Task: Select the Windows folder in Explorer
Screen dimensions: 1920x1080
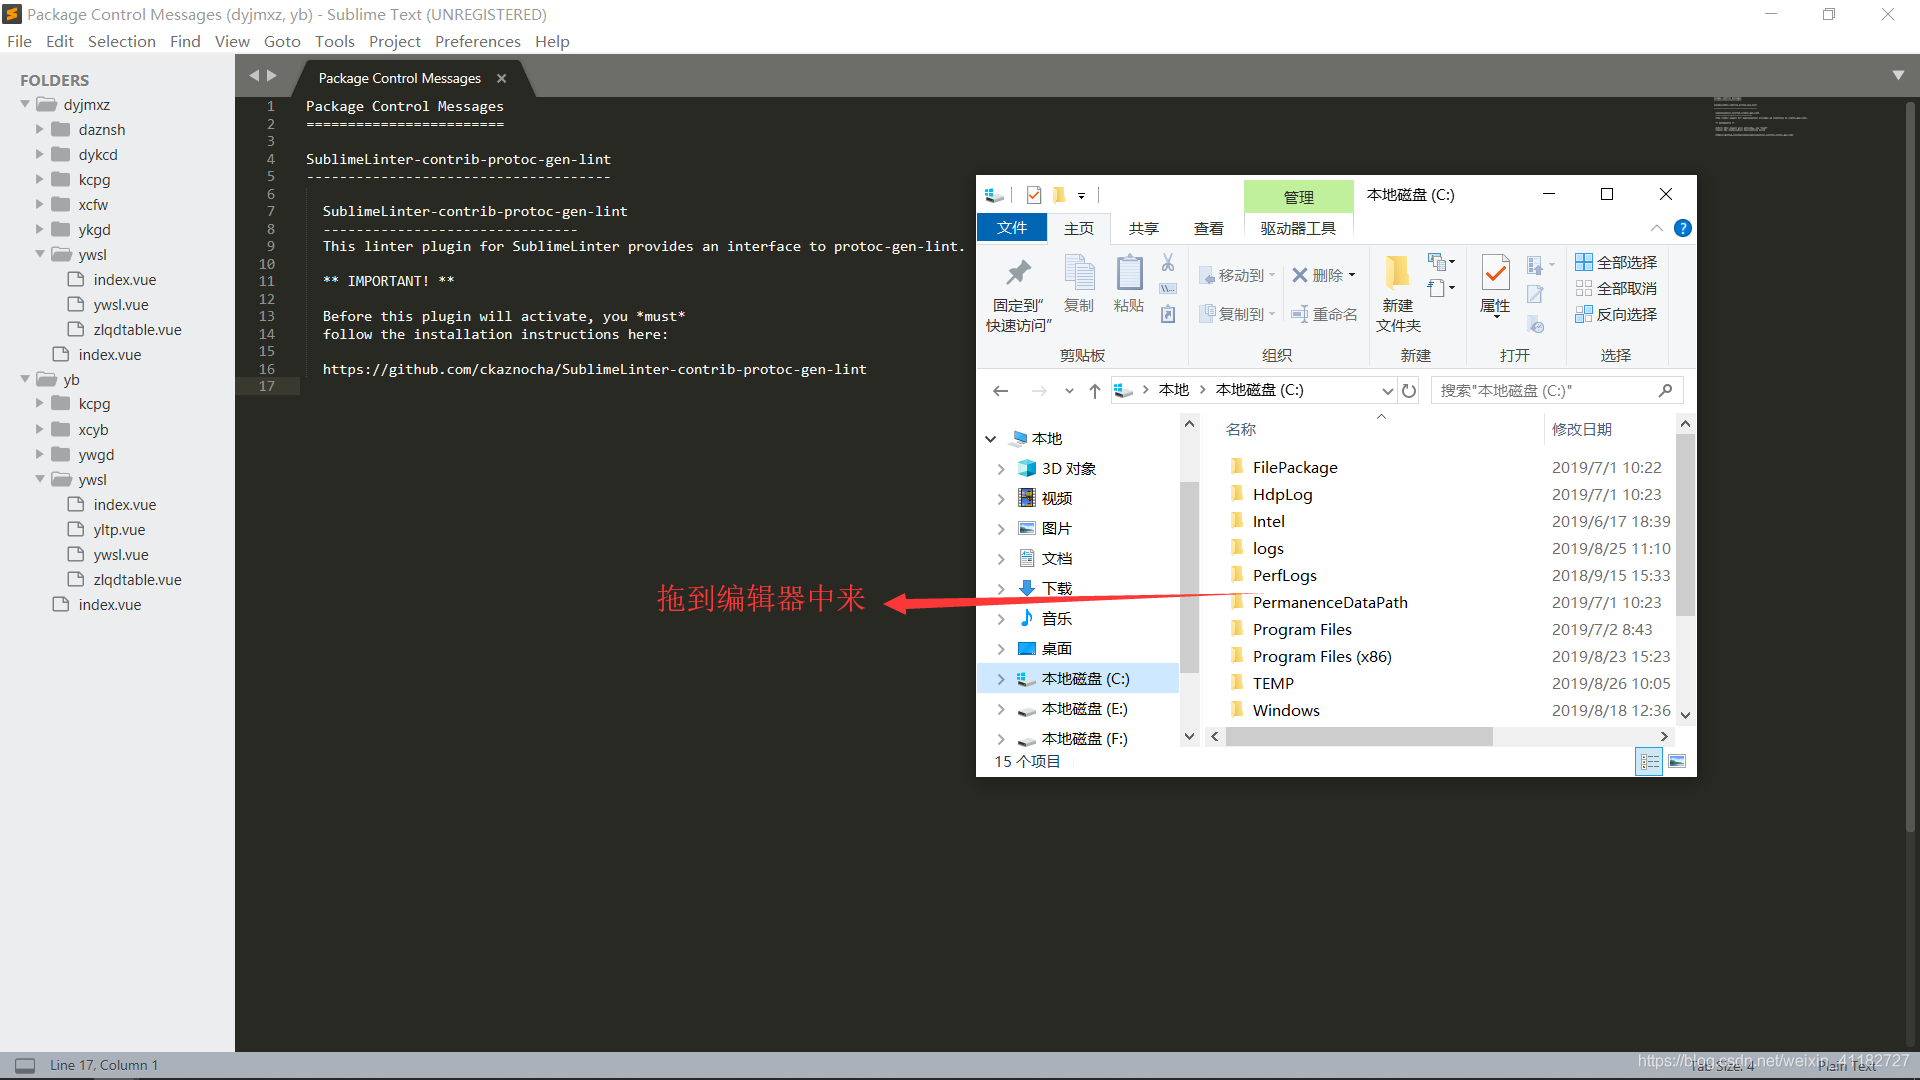Action: [1286, 710]
